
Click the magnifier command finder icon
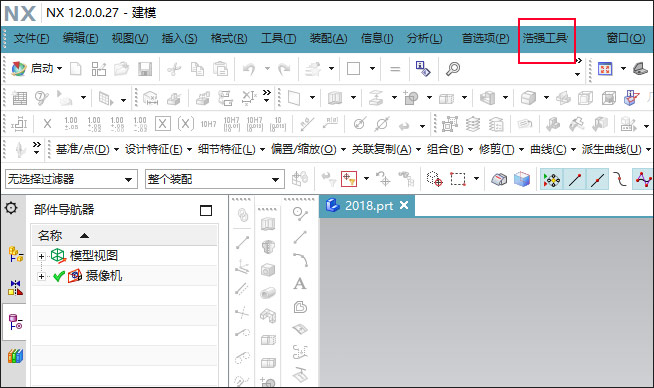453,68
